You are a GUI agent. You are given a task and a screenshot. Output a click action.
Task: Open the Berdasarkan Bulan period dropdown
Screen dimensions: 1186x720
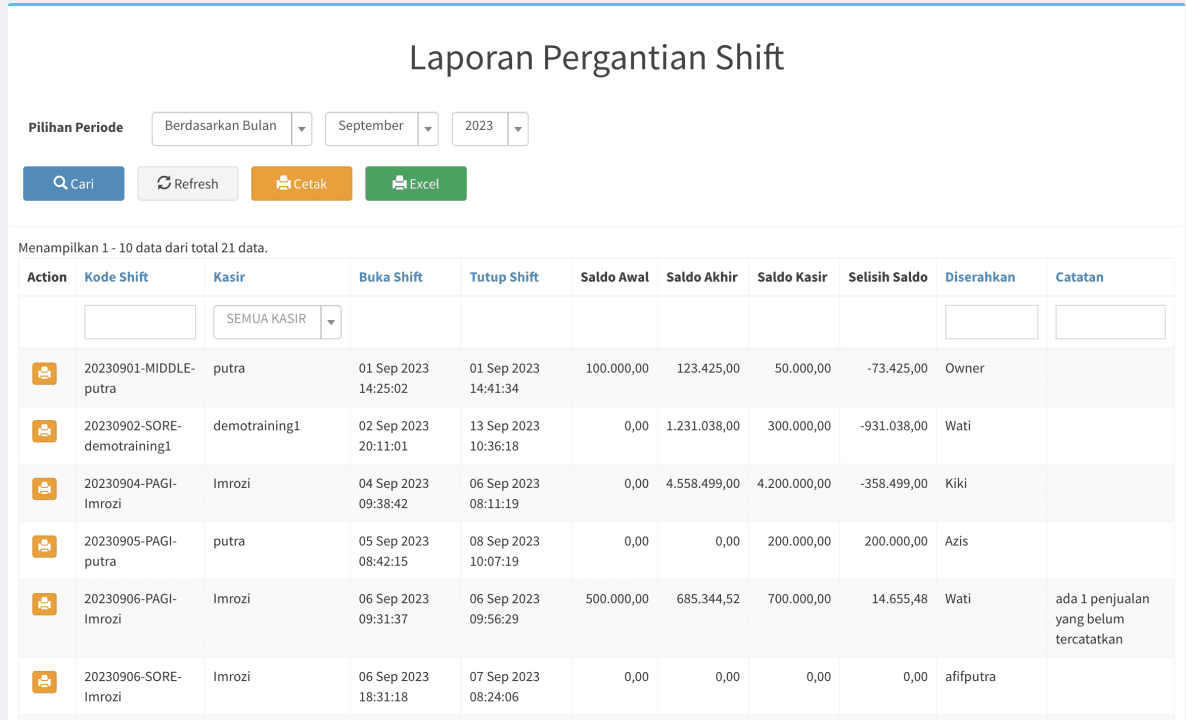[231, 128]
